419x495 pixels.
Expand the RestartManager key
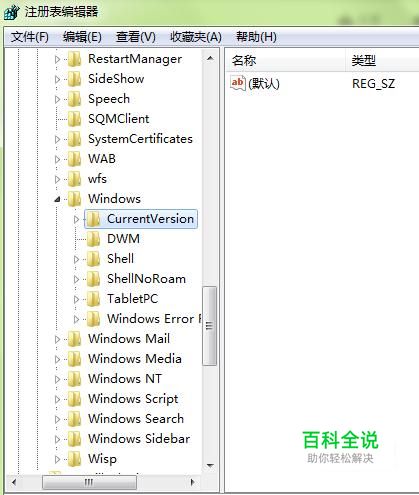(x=57, y=60)
